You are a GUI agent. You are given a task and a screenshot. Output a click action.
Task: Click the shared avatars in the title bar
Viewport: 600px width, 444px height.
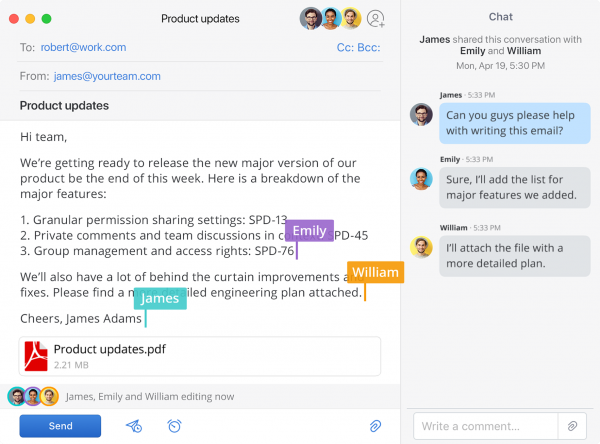coord(330,18)
